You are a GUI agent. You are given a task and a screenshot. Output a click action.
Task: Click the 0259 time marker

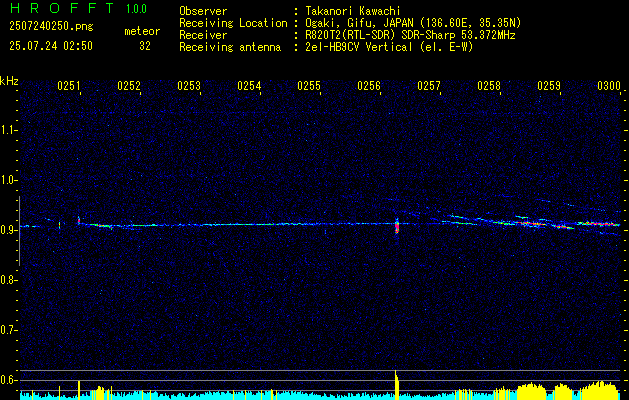click(x=549, y=86)
